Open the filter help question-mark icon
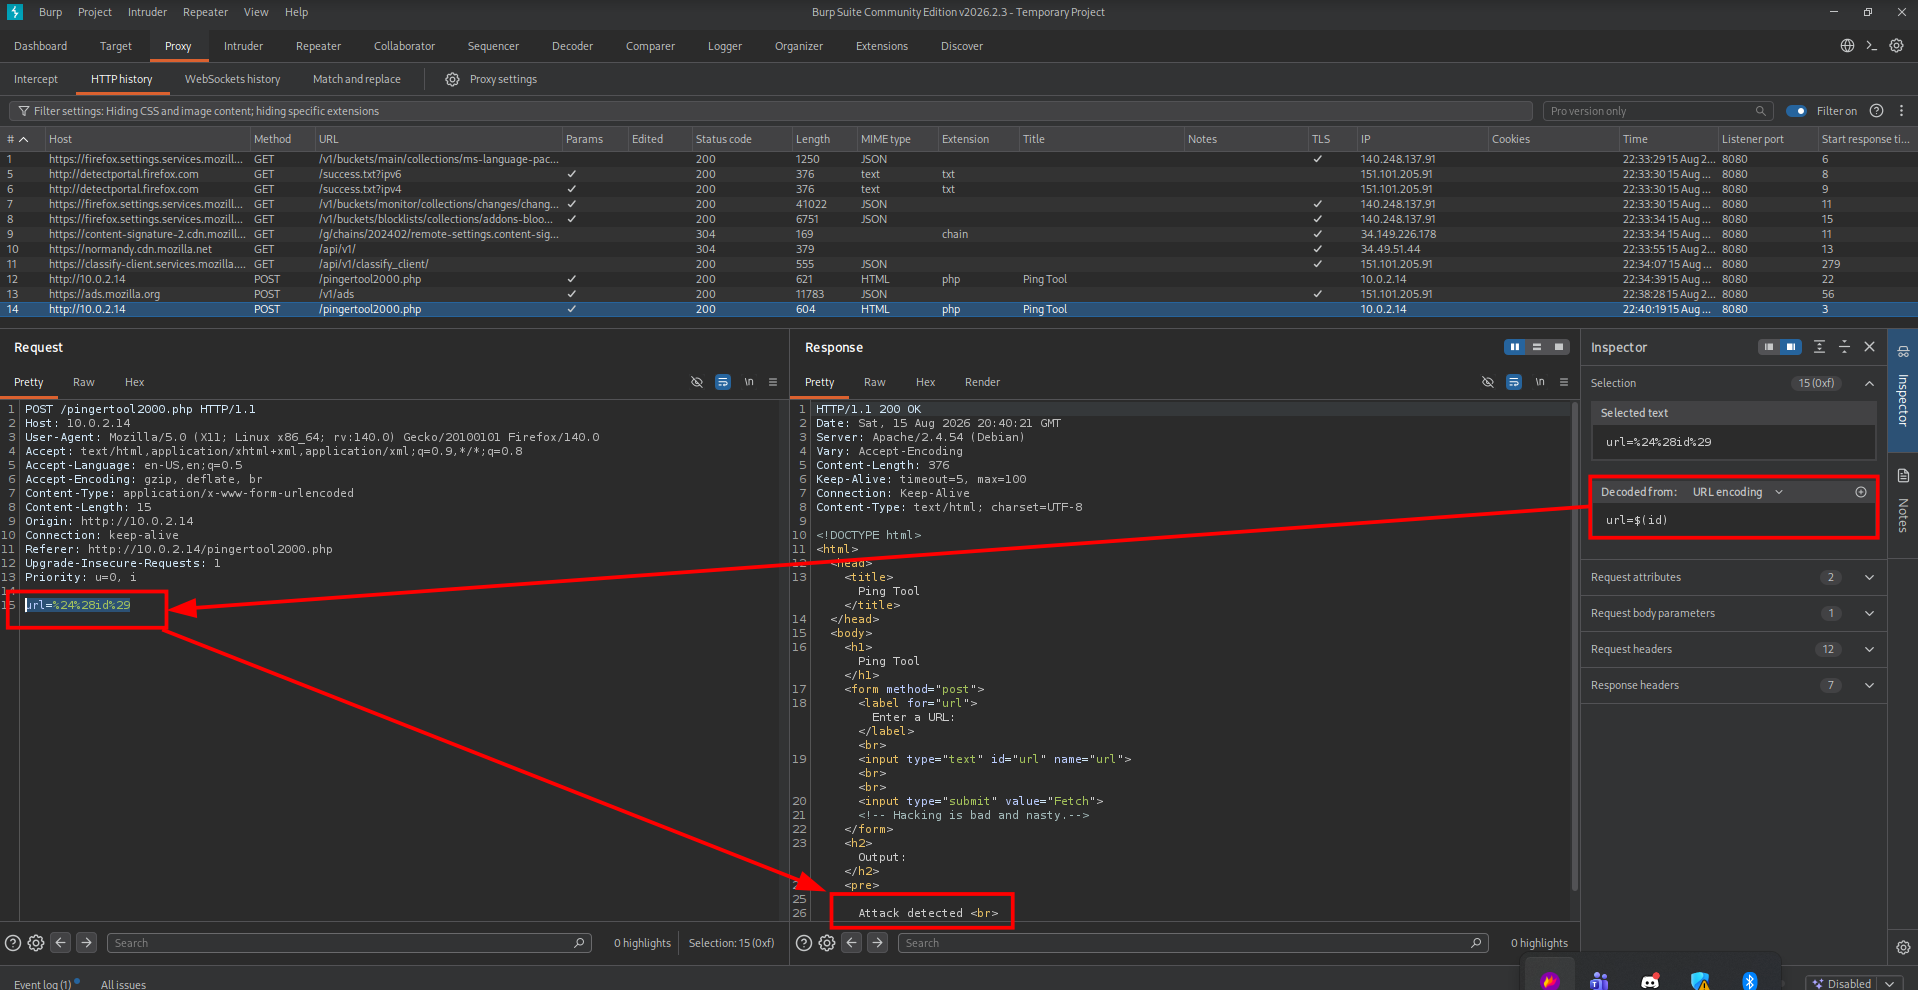Viewport: 1918px width, 990px height. pyautogui.click(x=1877, y=111)
